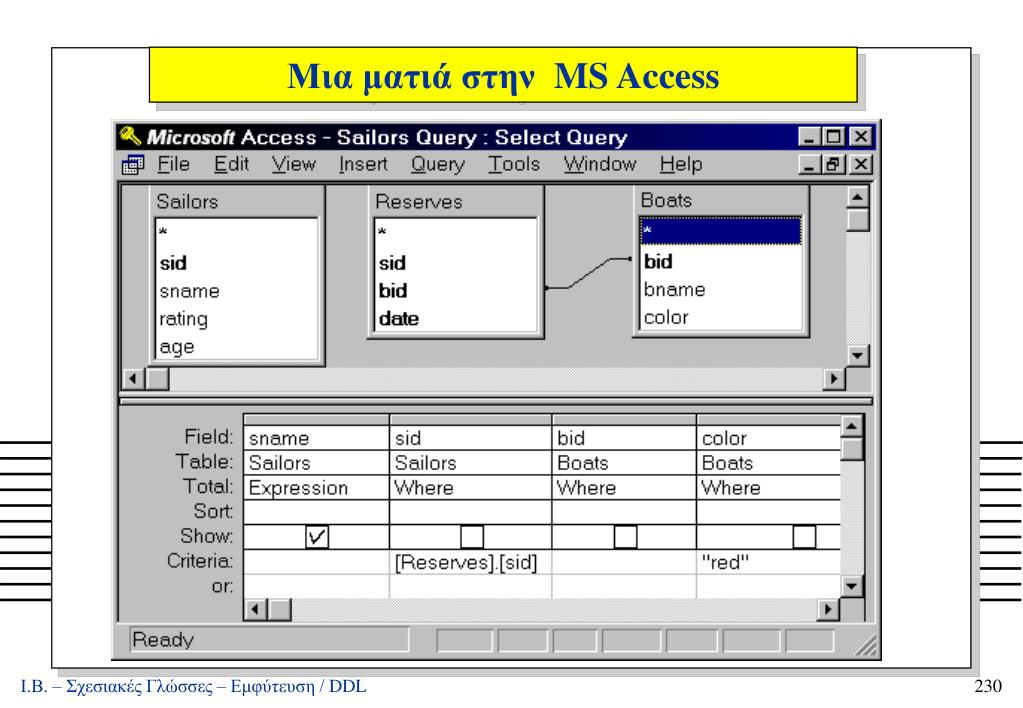Toggle Show checkbox for sid column
Image resolution: width=1023 pixels, height=708 pixels.
[x=472, y=537]
